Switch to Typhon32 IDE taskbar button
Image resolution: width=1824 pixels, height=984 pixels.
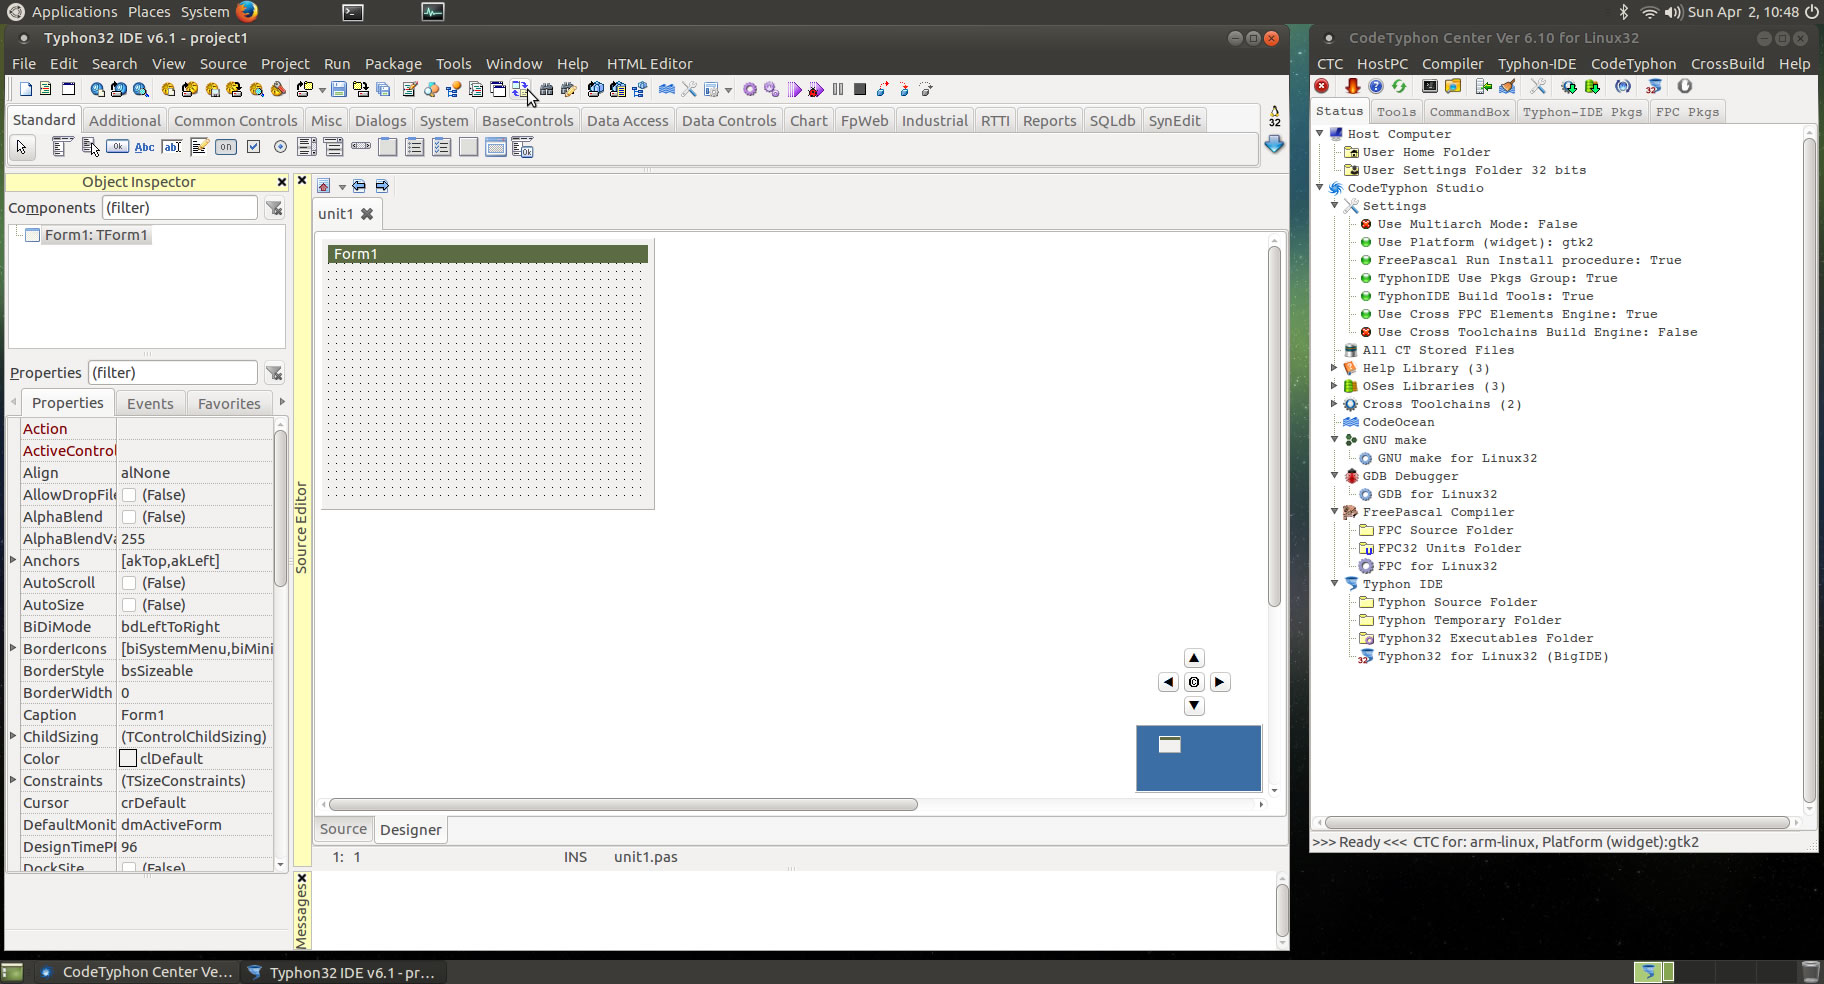(342, 972)
